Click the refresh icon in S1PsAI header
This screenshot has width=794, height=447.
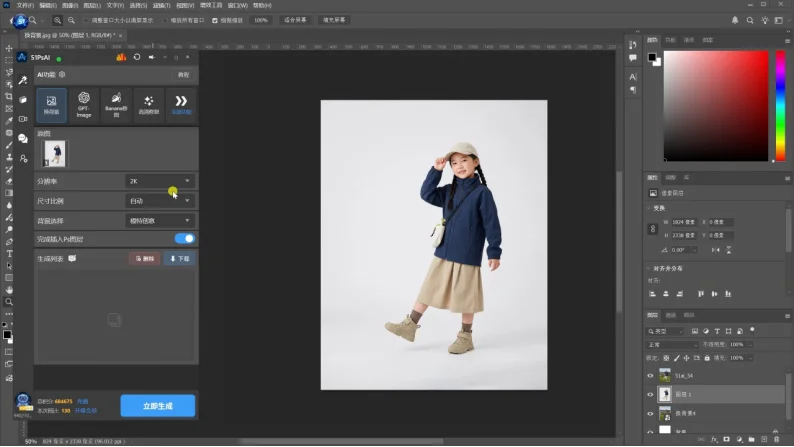point(137,57)
